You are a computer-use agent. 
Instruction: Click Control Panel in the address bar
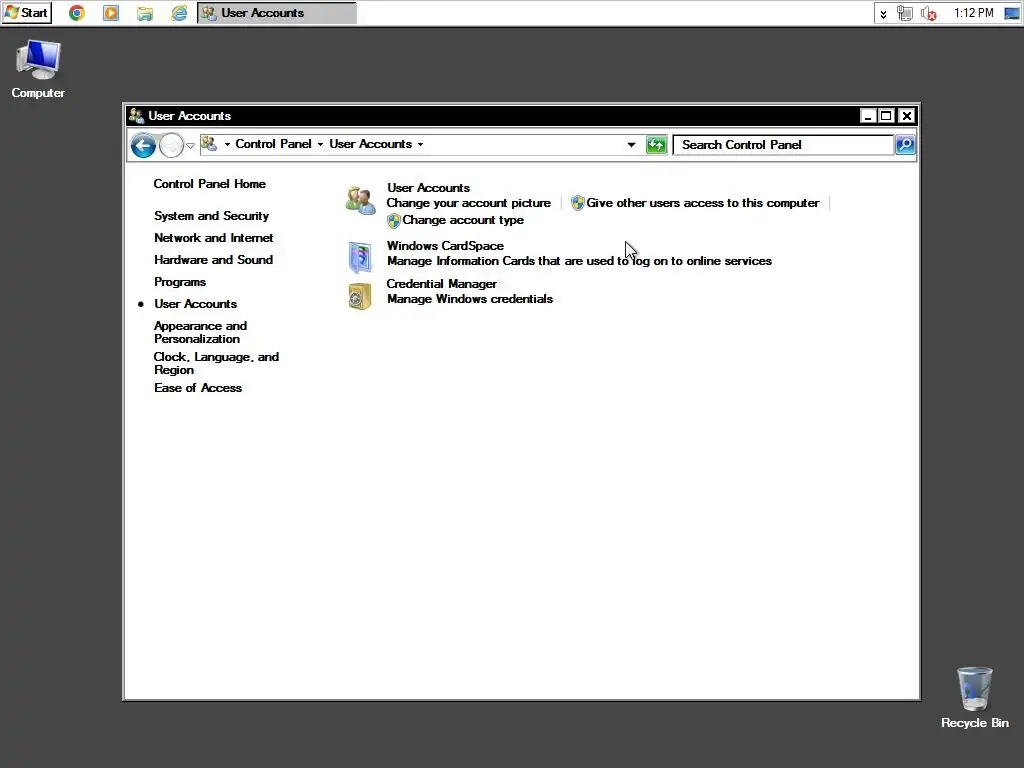point(273,144)
